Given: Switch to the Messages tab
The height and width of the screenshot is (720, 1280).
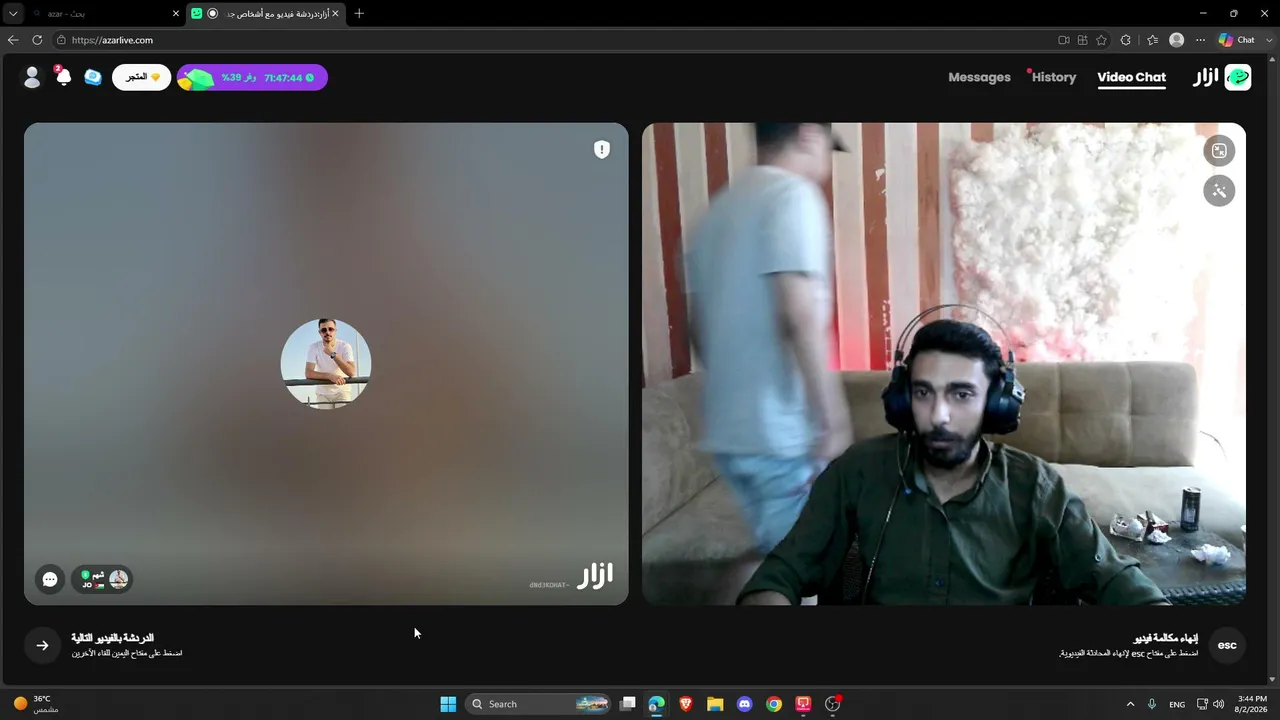Looking at the screenshot, I should pyautogui.click(x=979, y=77).
